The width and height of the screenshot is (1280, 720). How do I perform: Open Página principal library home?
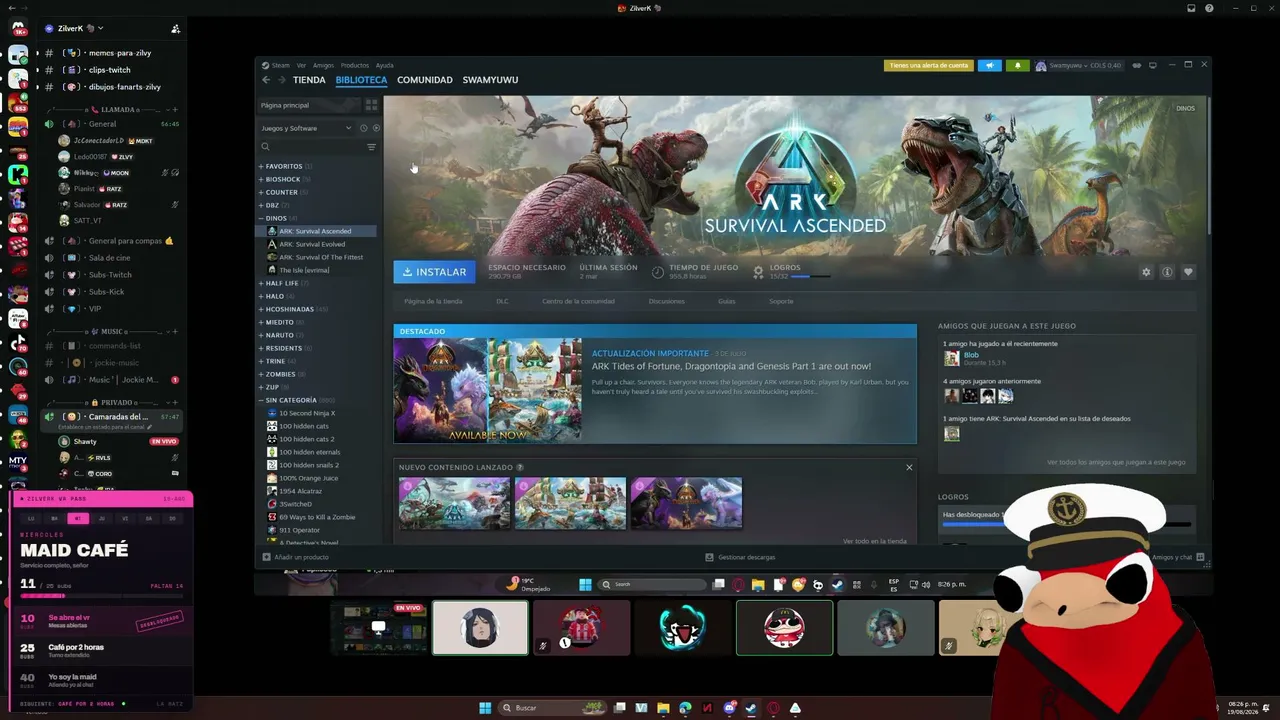point(308,105)
